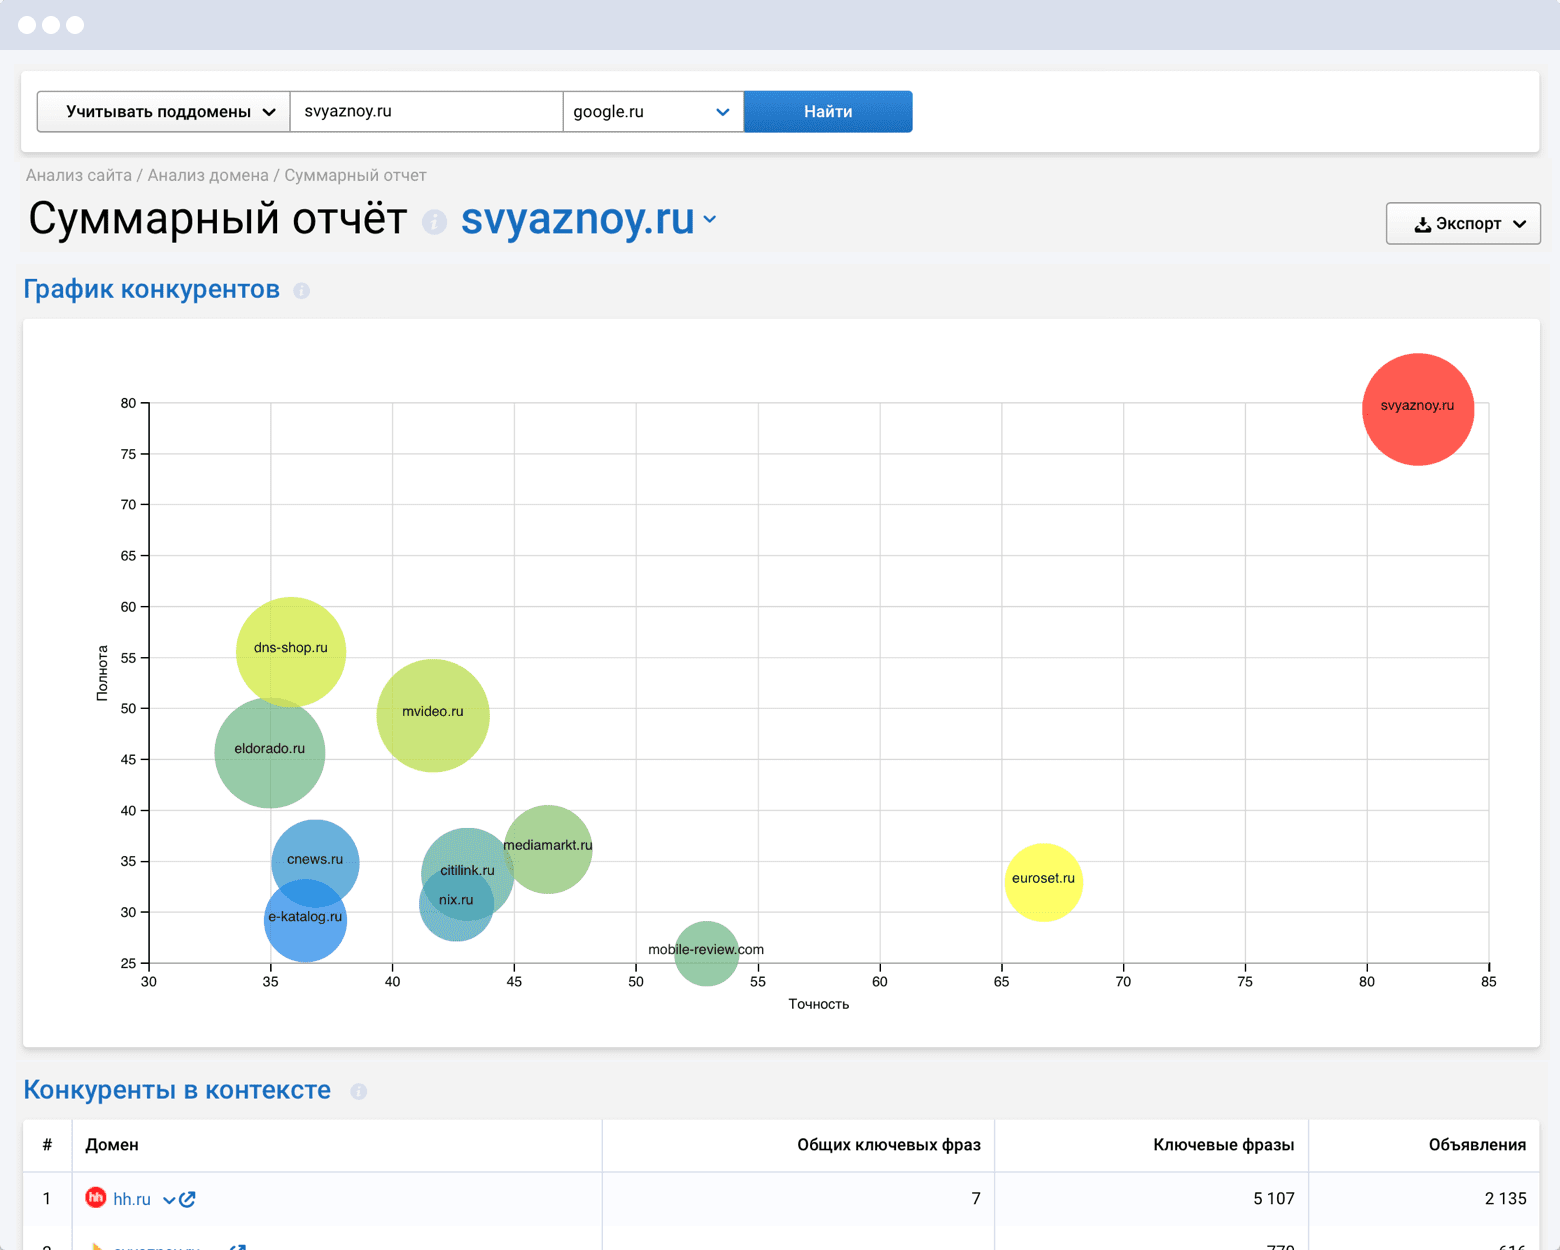The image size is (1560, 1250).
Task: Focus the svyaznoy.ru domain input field
Action: [426, 111]
